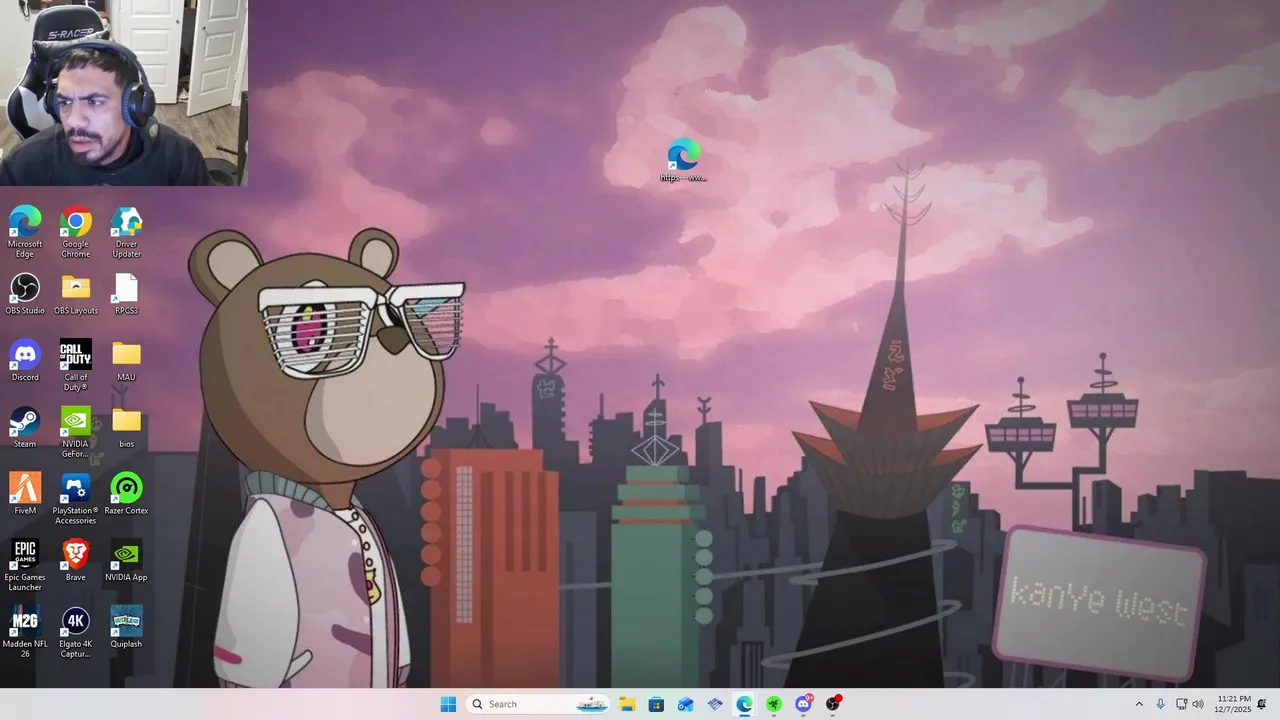Open Outlook from the taskbar
1280x720 pixels.
pos(686,704)
